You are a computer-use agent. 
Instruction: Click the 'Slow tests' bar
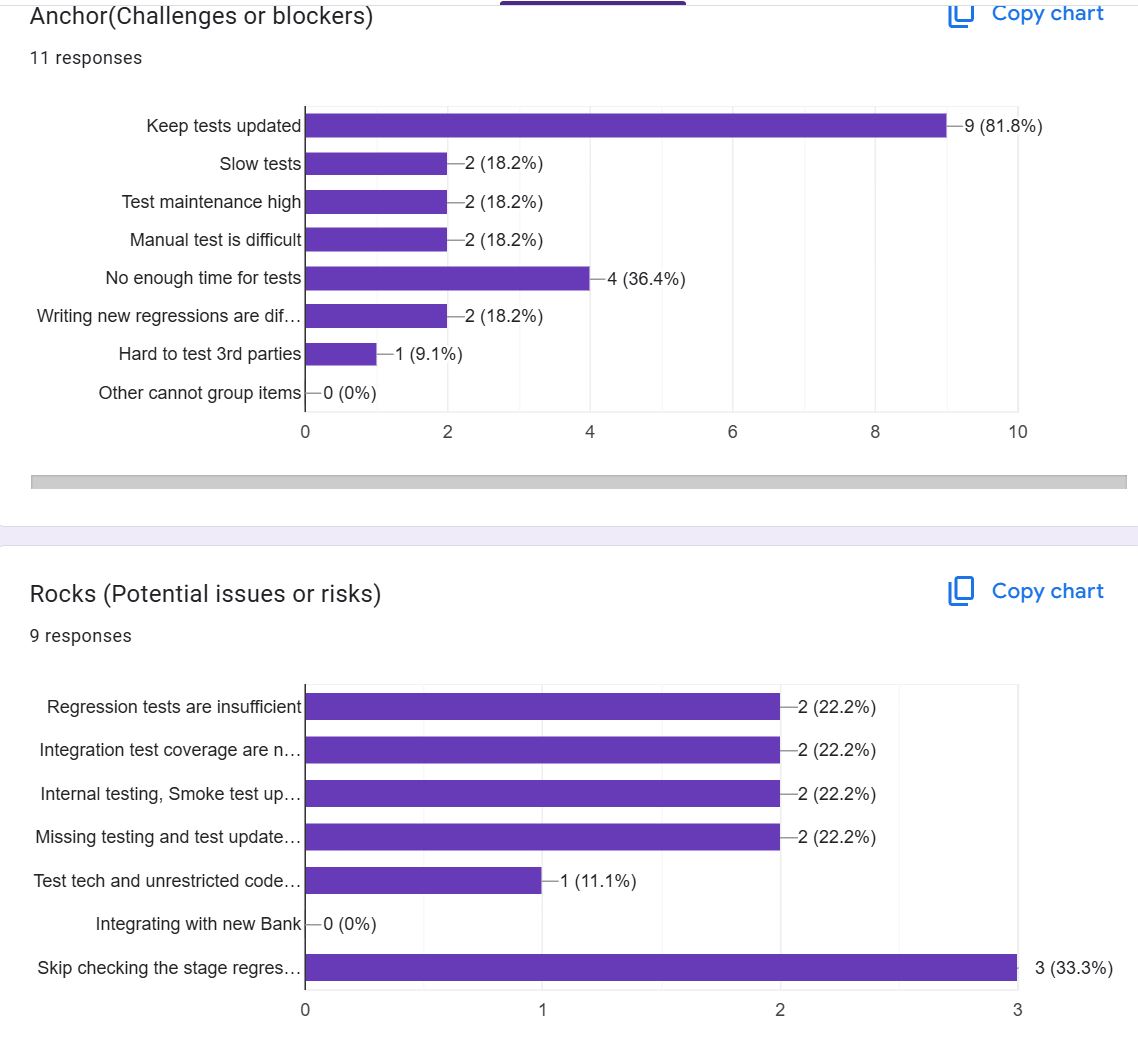(376, 164)
